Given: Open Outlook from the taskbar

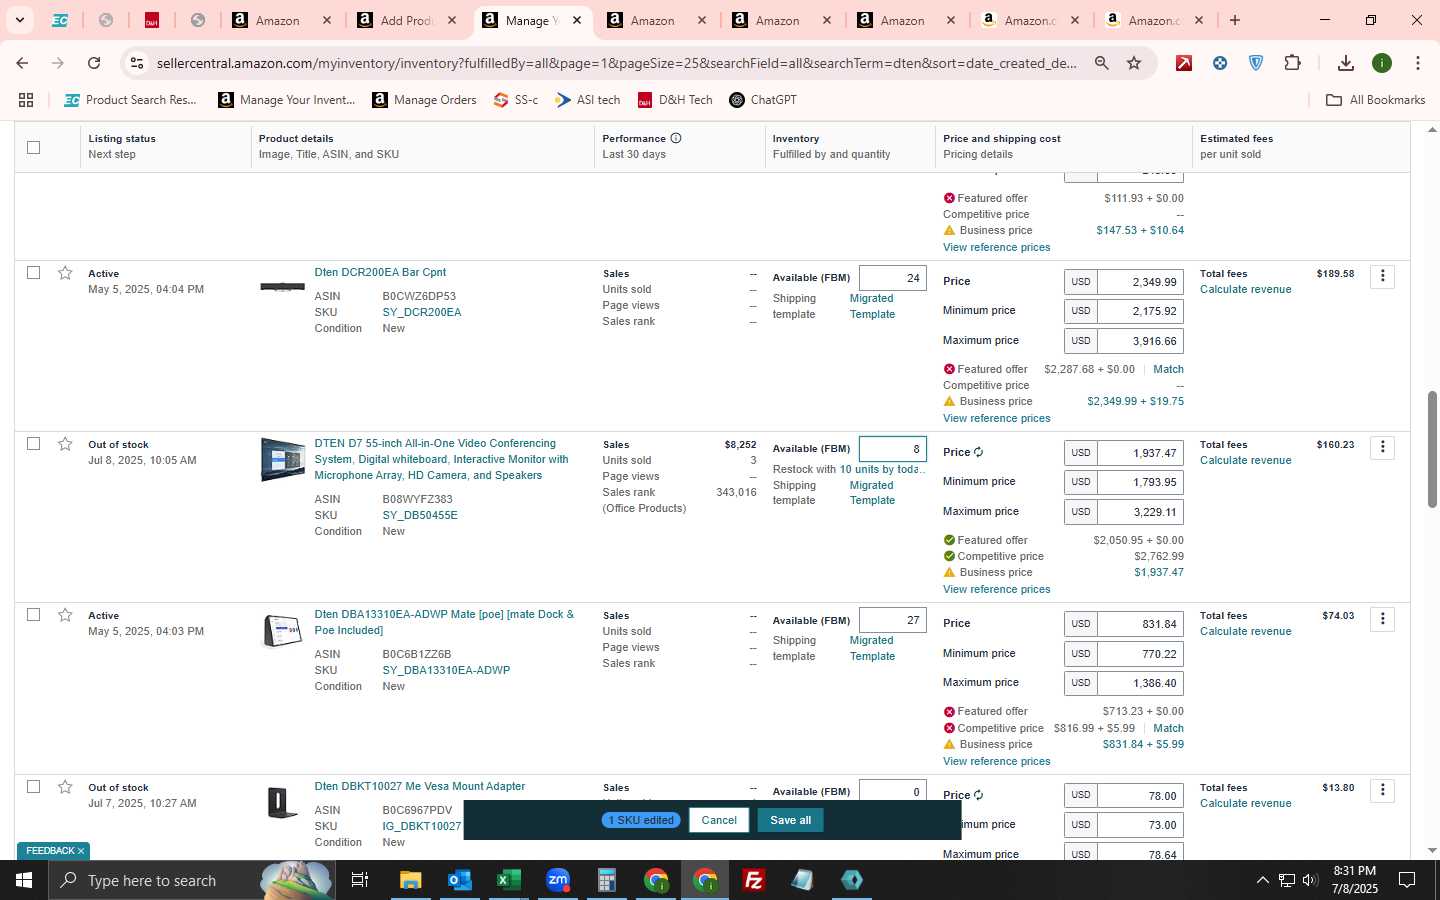Looking at the screenshot, I should (x=459, y=880).
